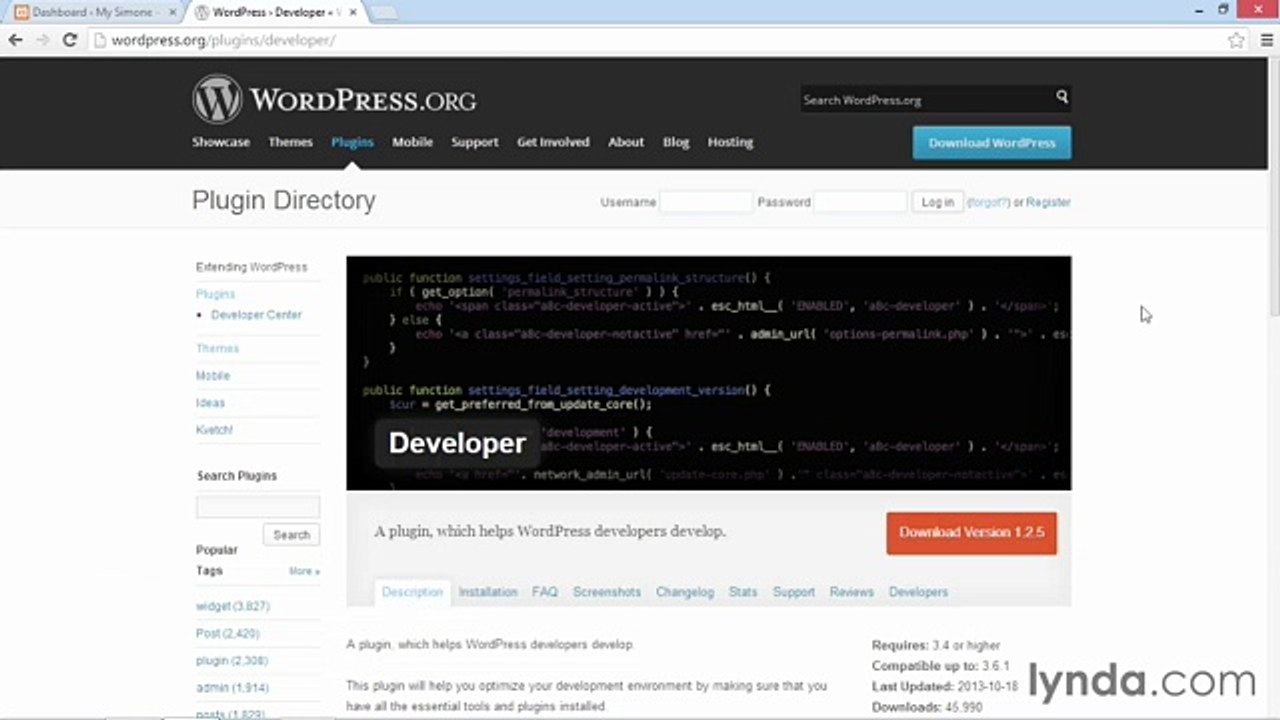Screen dimensions: 1280x720
Task: Click the search magnifier icon in header
Action: tap(1062, 97)
